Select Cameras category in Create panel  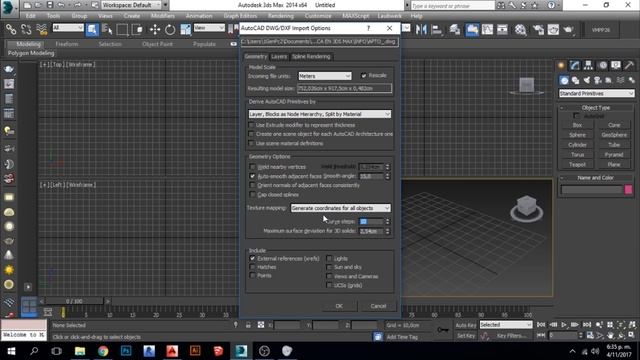click(598, 80)
